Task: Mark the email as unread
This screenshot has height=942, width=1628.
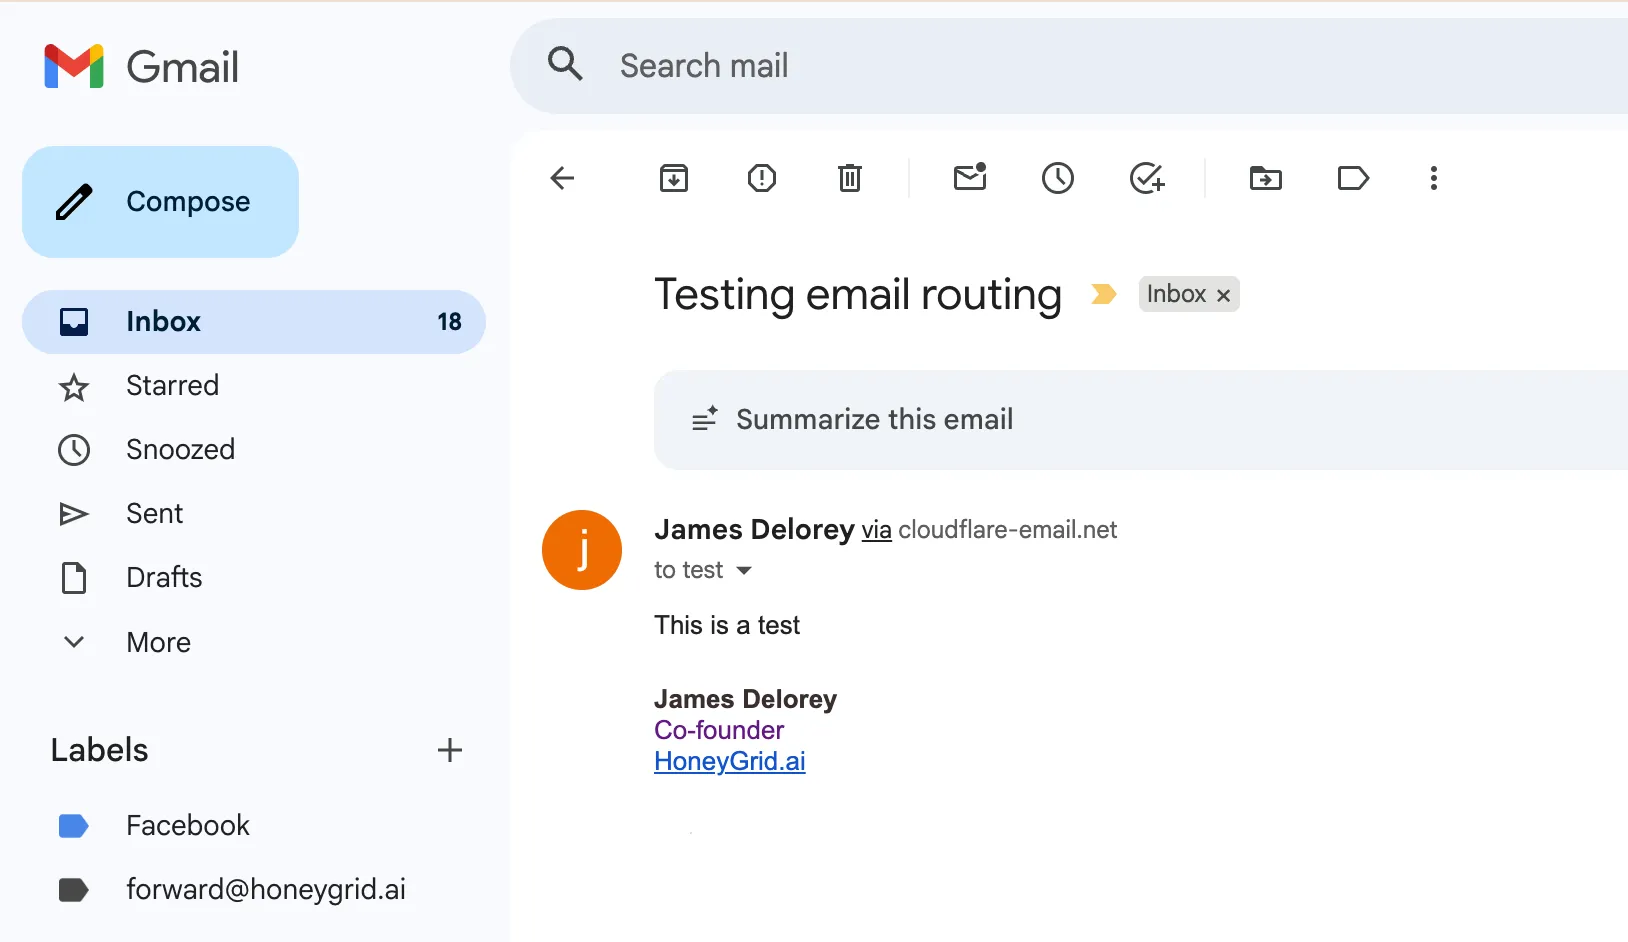Action: click(x=970, y=178)
